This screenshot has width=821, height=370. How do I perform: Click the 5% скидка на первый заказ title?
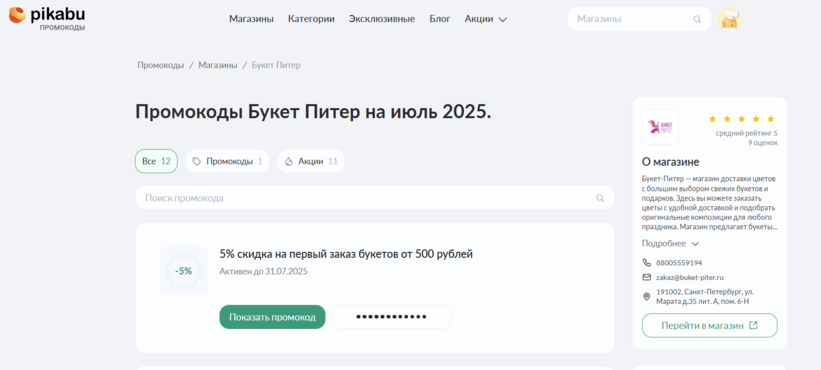click(346, 254)
